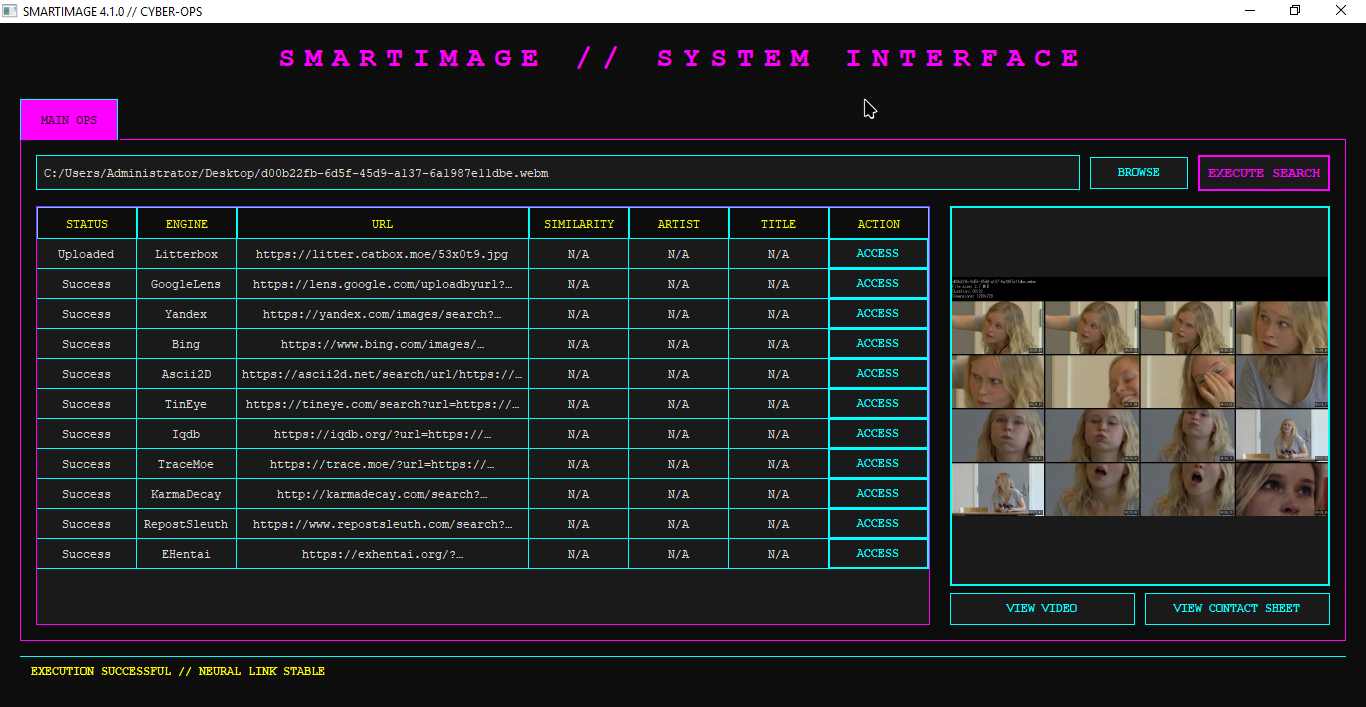Click EXECUTE SEARCH button
1366x707 pixels.
coord(1264,173)
